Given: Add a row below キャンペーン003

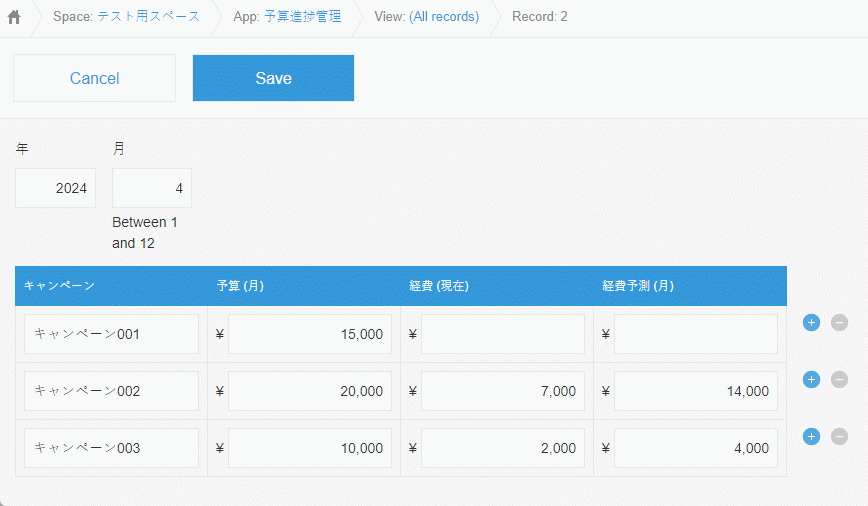Looking at the screenshot, I should click(x=811, y=436).
